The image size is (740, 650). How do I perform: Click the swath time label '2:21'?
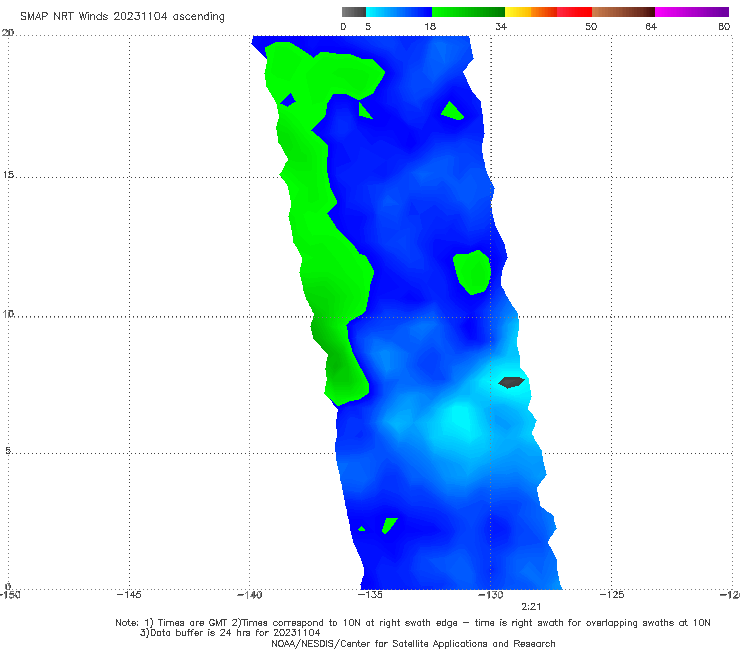coord(531,607)
